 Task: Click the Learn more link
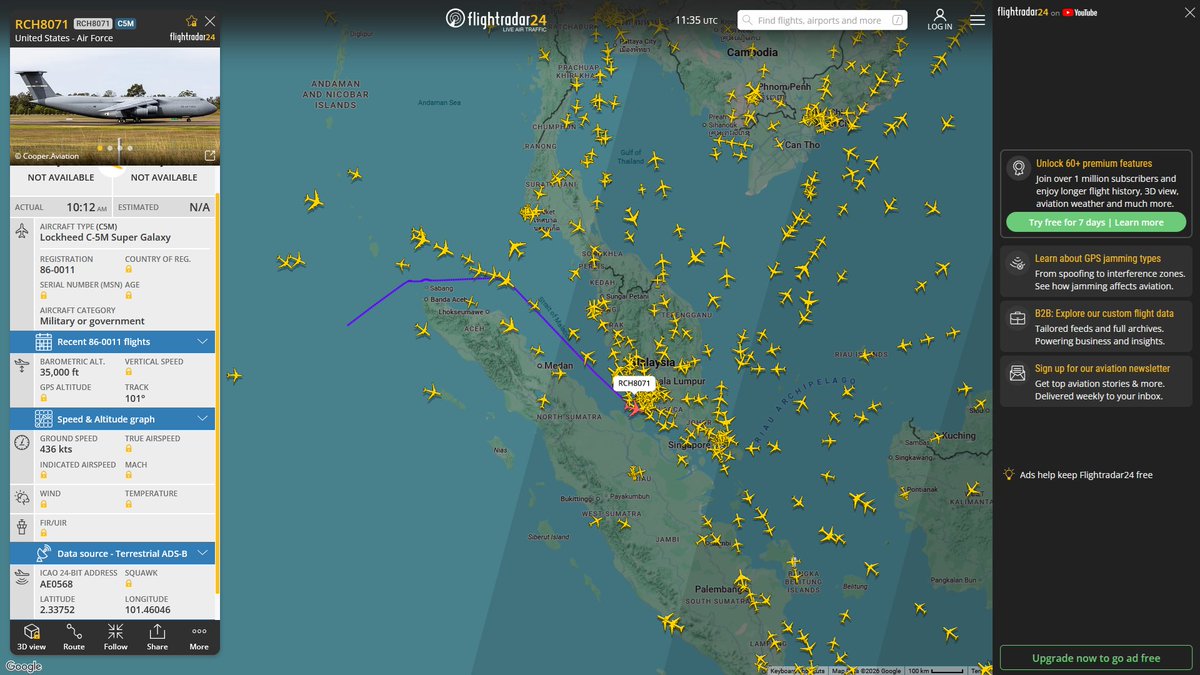[x=1139, y=222]
